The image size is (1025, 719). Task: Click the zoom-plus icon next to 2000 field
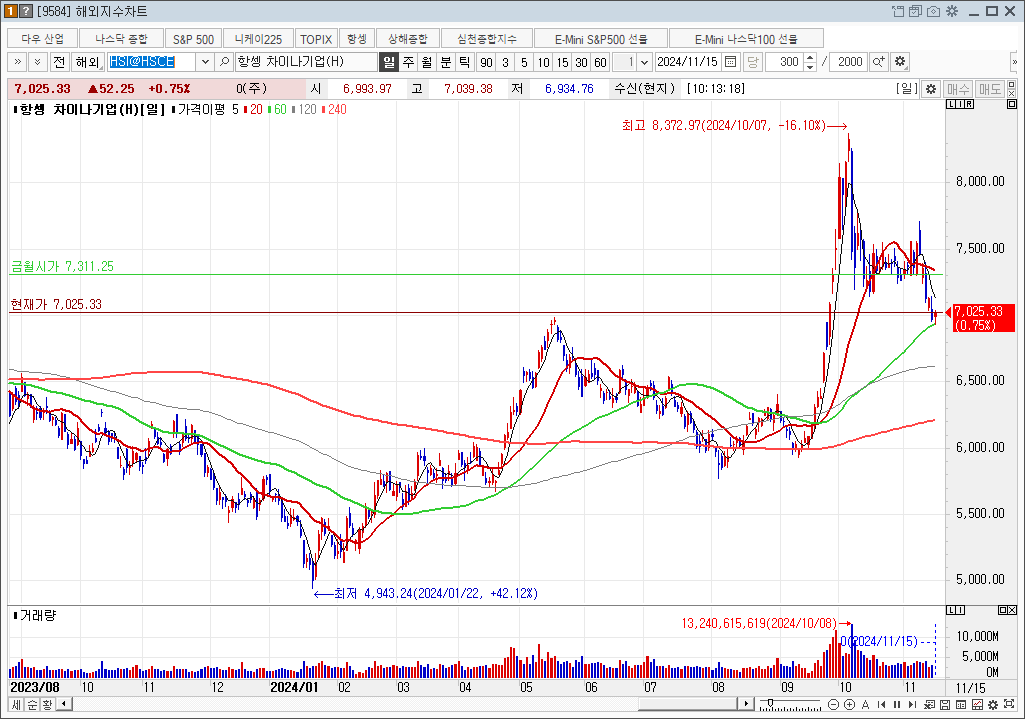878,62
